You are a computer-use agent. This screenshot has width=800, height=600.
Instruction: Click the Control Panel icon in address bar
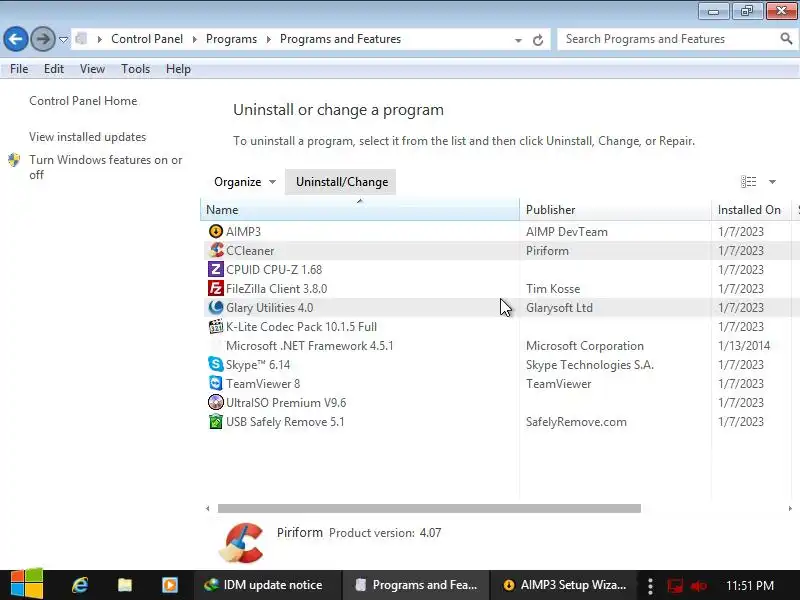(81, 39)
